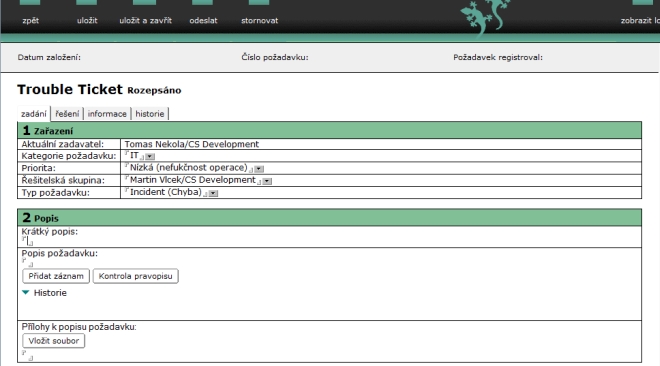
Task: Open the Kategorie požadavku dropdown arrow
Action: [150, 156]
